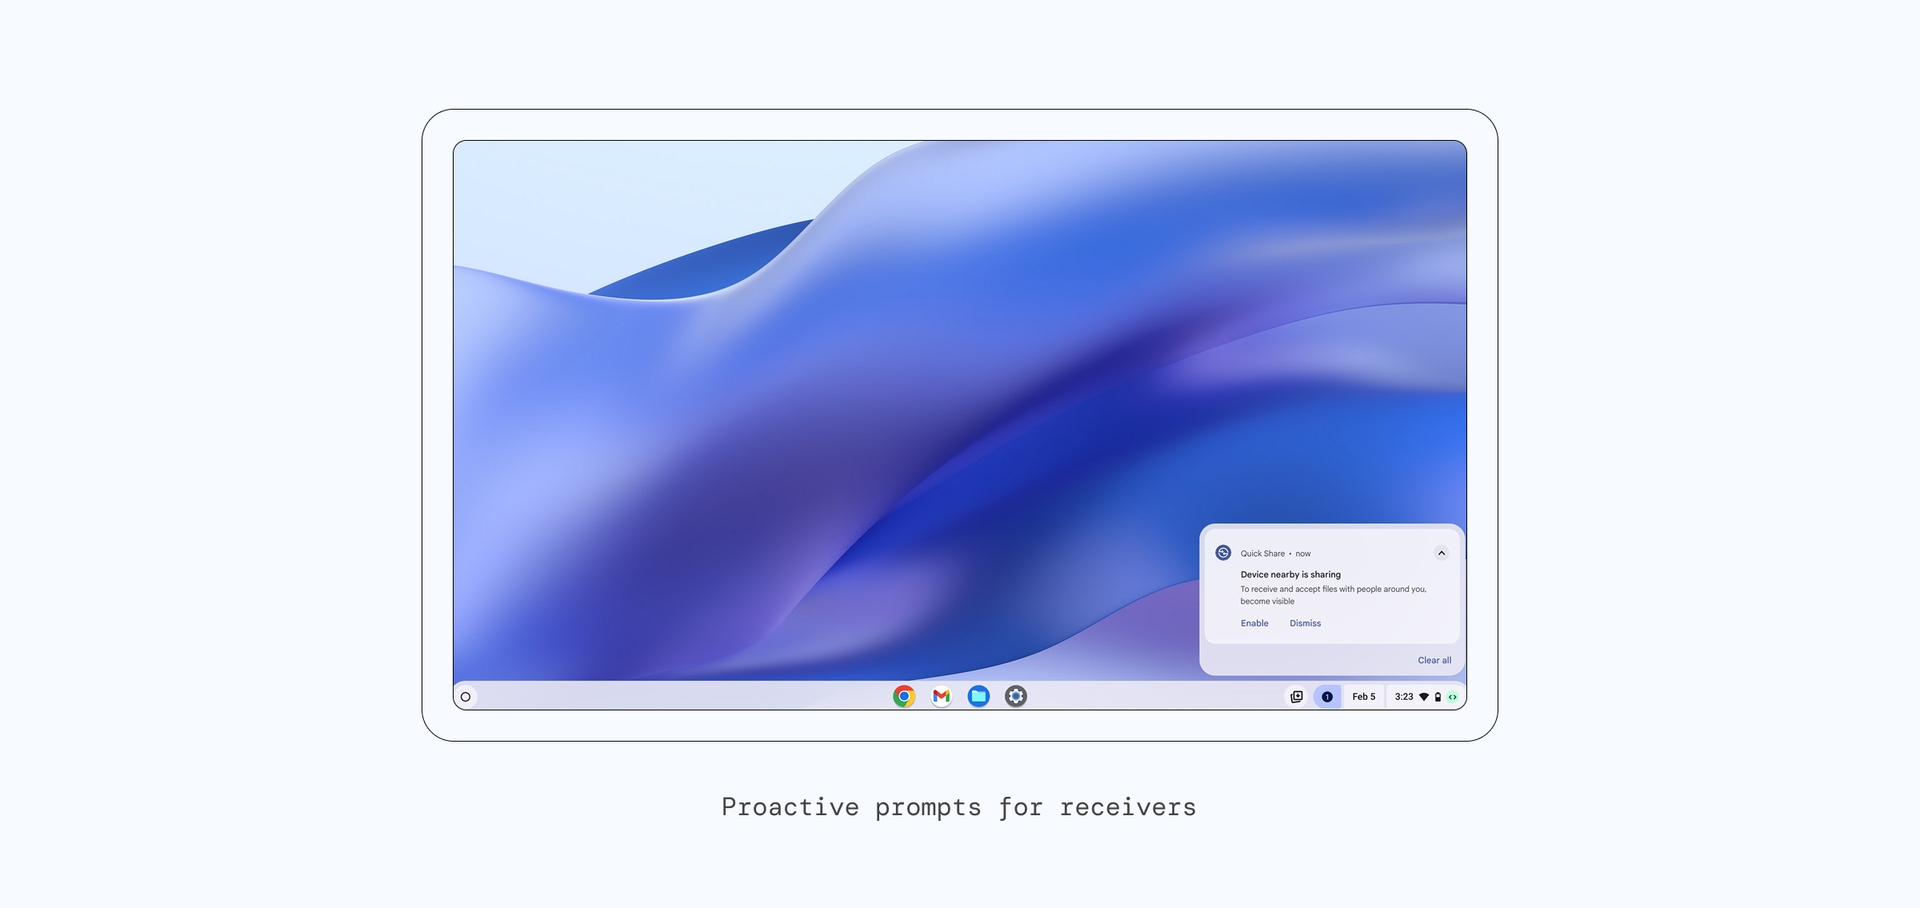
Task: Open the Files app
Action: (x=979, y=697)
